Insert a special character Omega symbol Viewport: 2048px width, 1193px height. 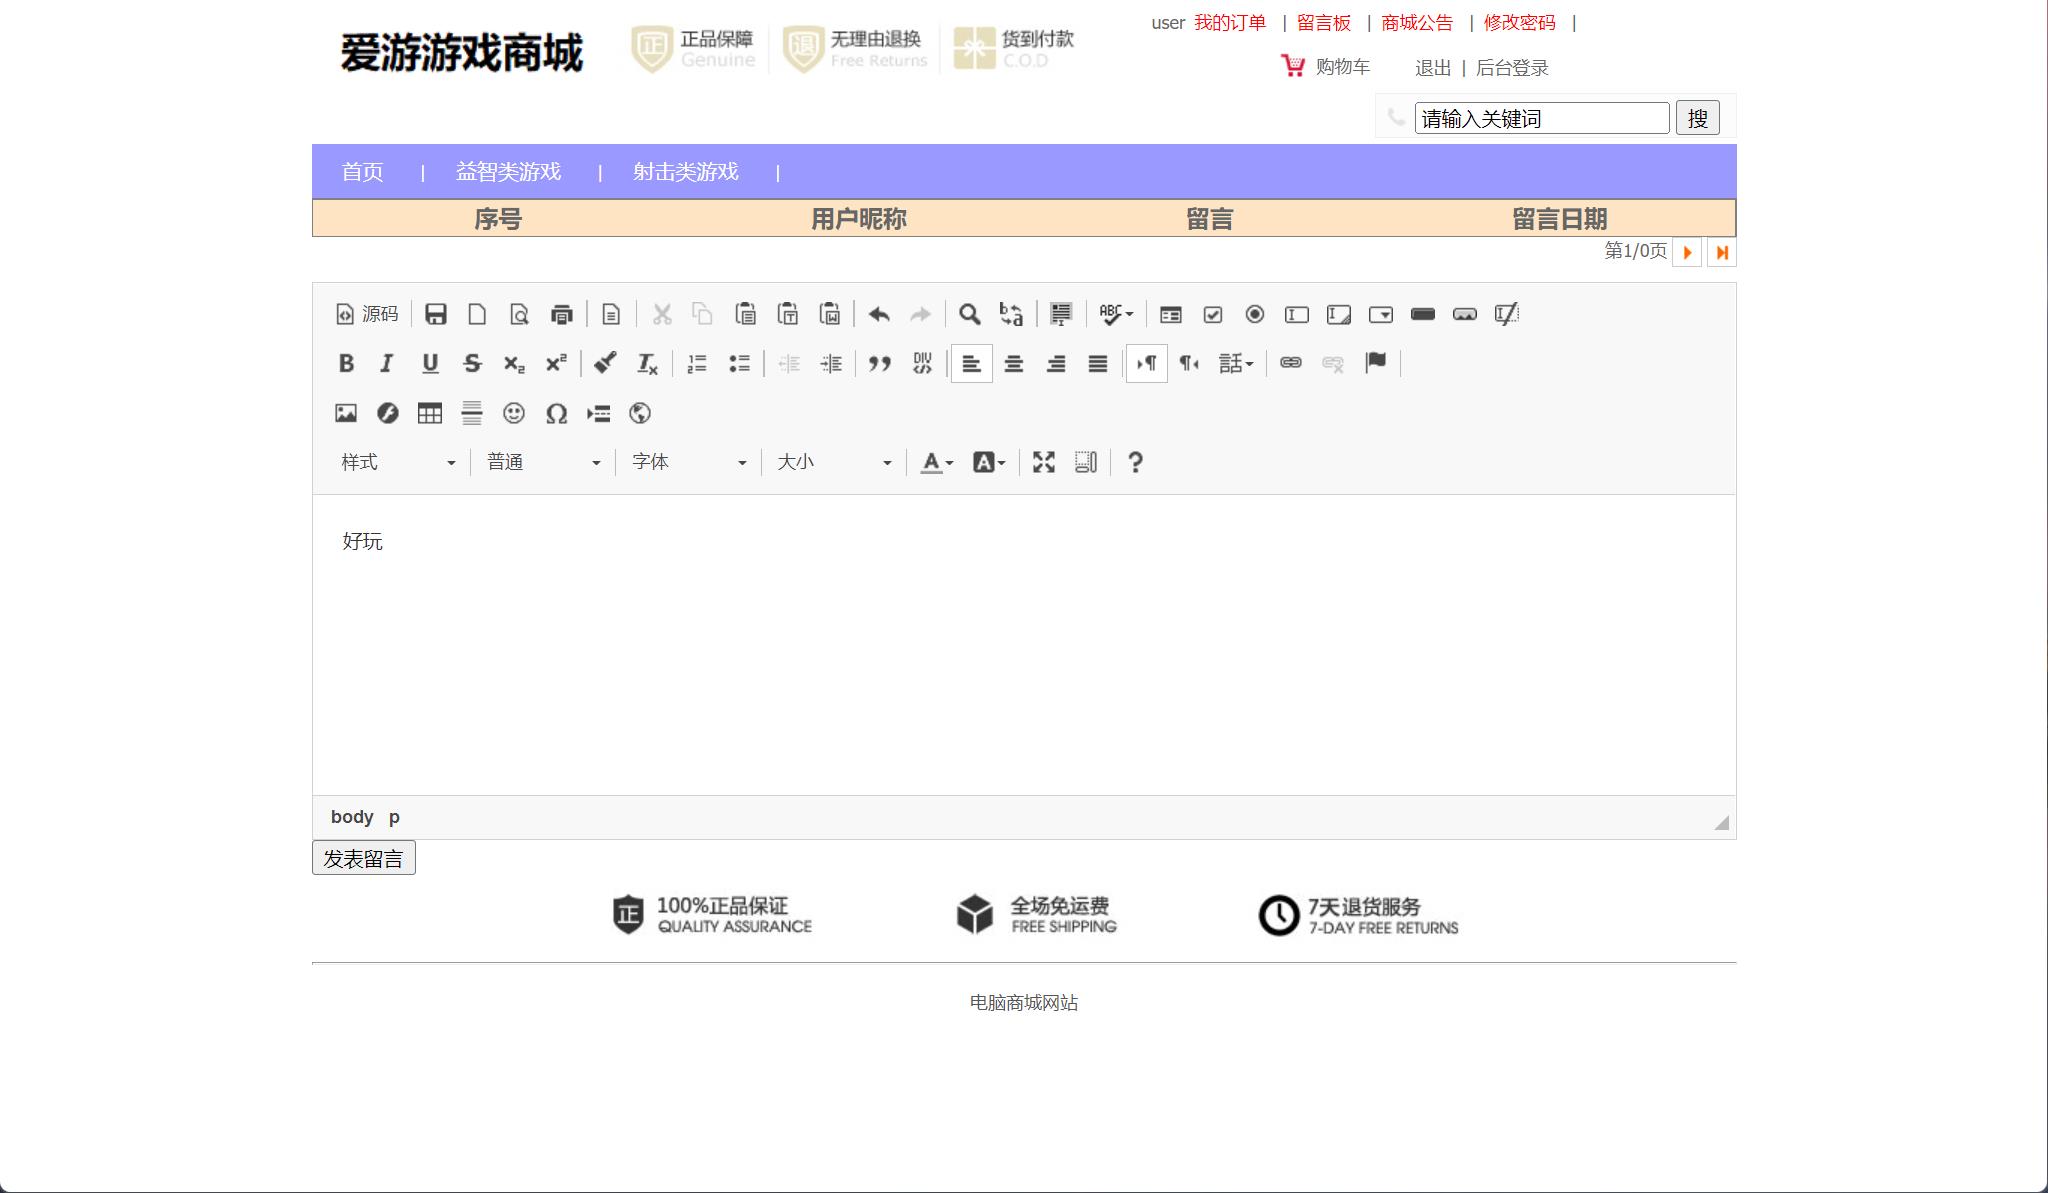tap(557, 413)
